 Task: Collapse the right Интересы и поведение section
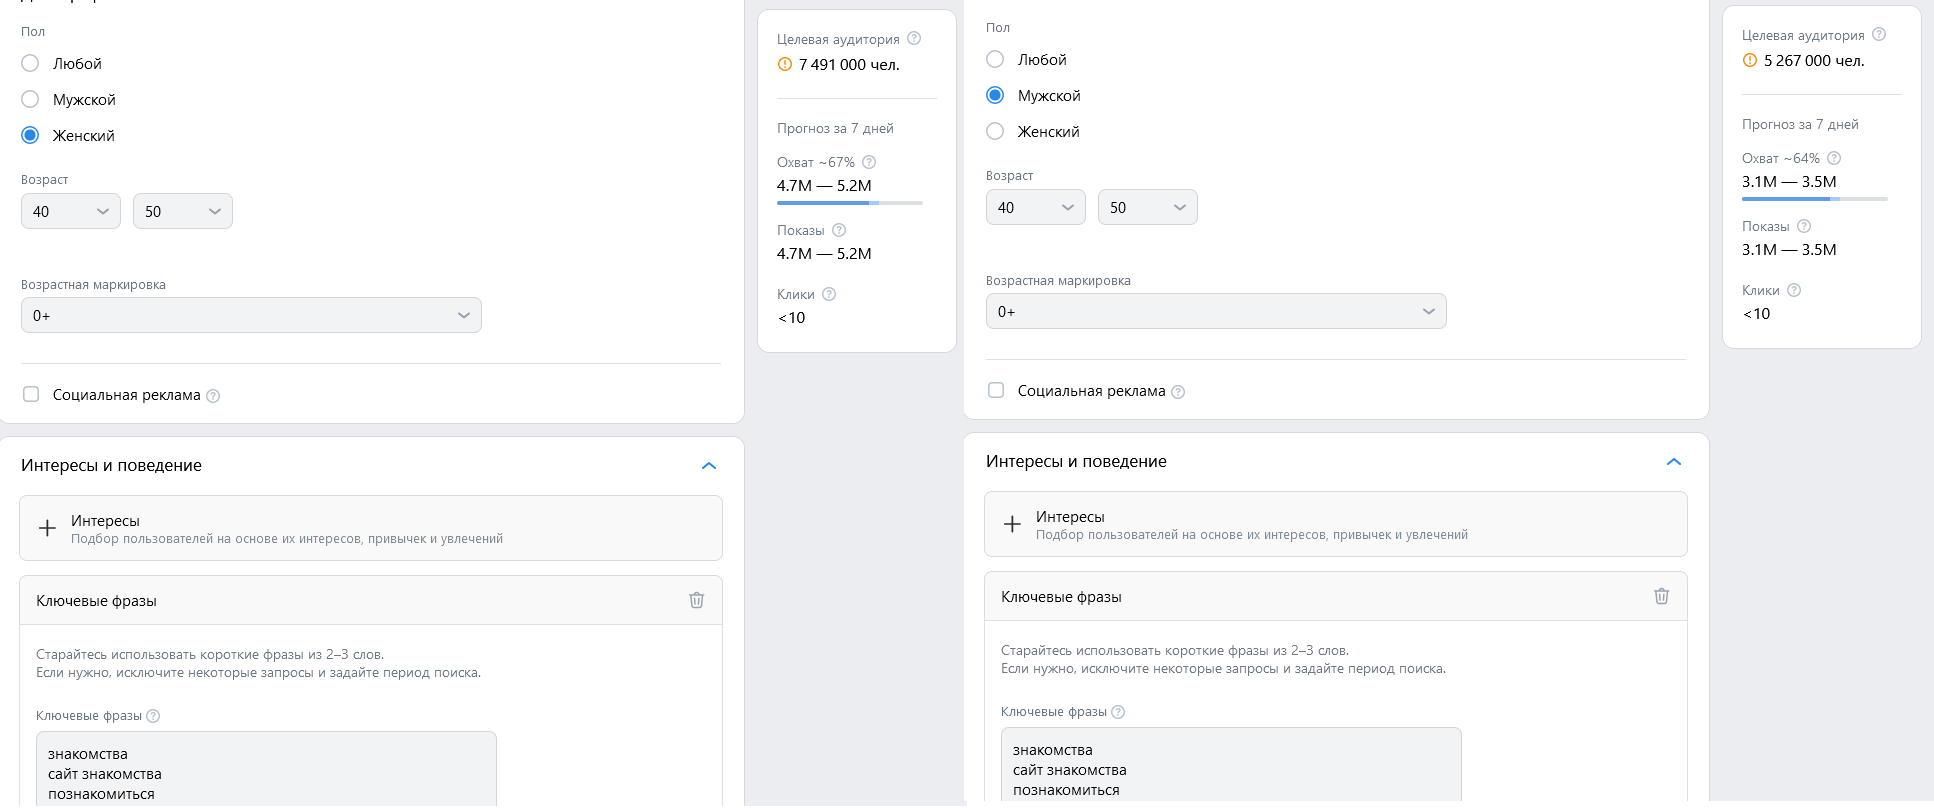(x=1674, y=462)
